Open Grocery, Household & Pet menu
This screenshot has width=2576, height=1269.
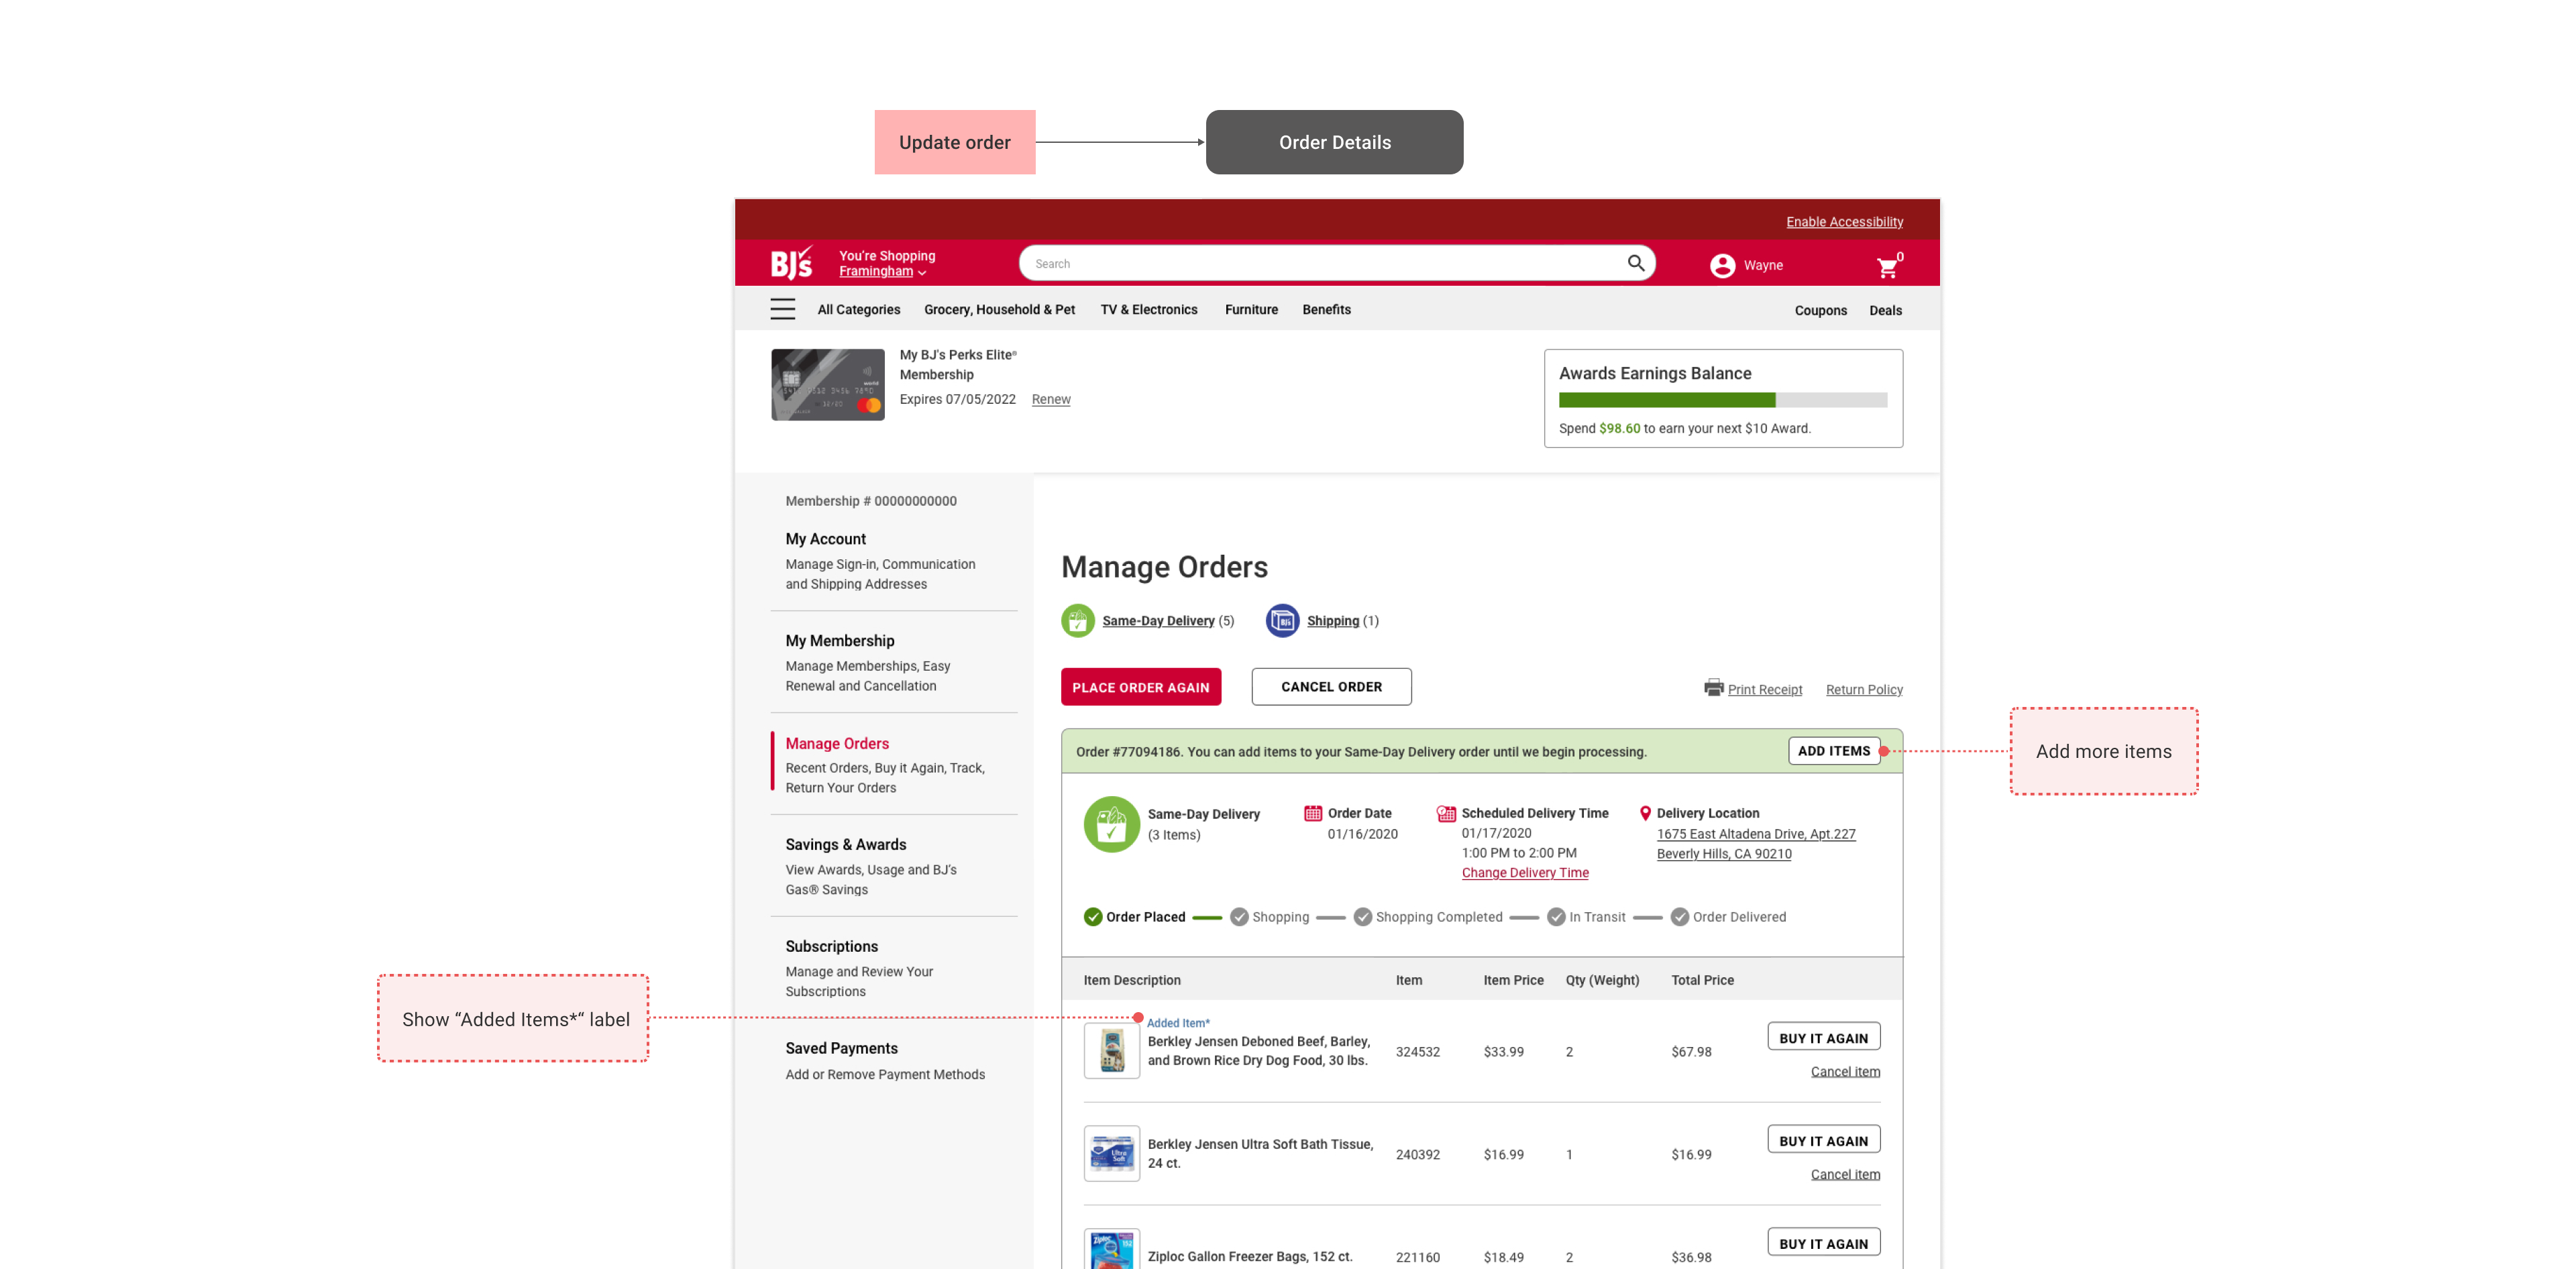coord(999,310)
